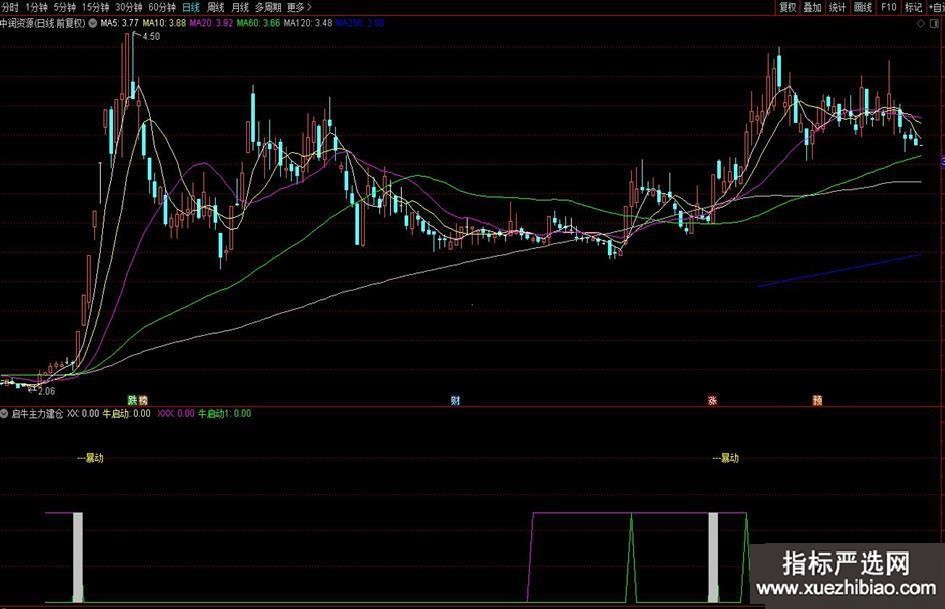Screen dimensions: 945x609
Task: Select the 5分钟 timeframe
Action: tap(64, 7)
